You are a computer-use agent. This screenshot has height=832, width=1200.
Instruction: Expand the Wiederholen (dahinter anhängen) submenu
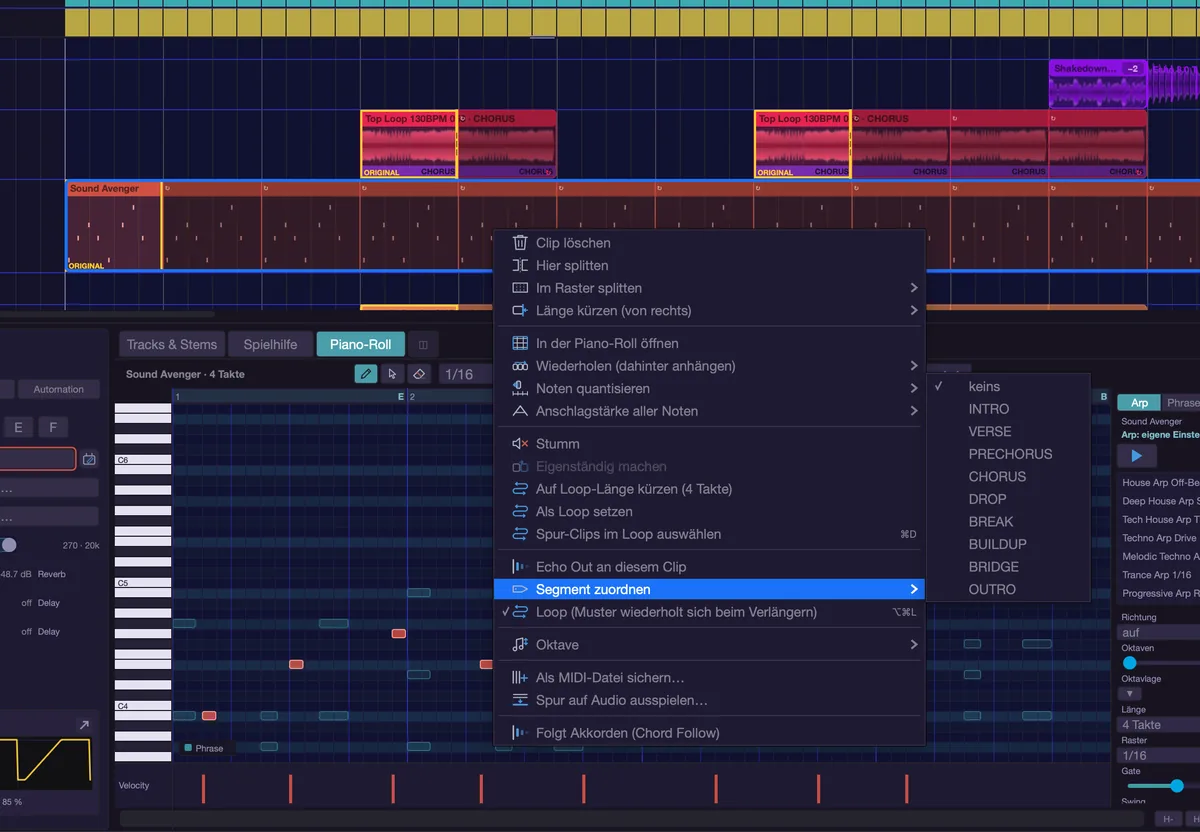710,366
